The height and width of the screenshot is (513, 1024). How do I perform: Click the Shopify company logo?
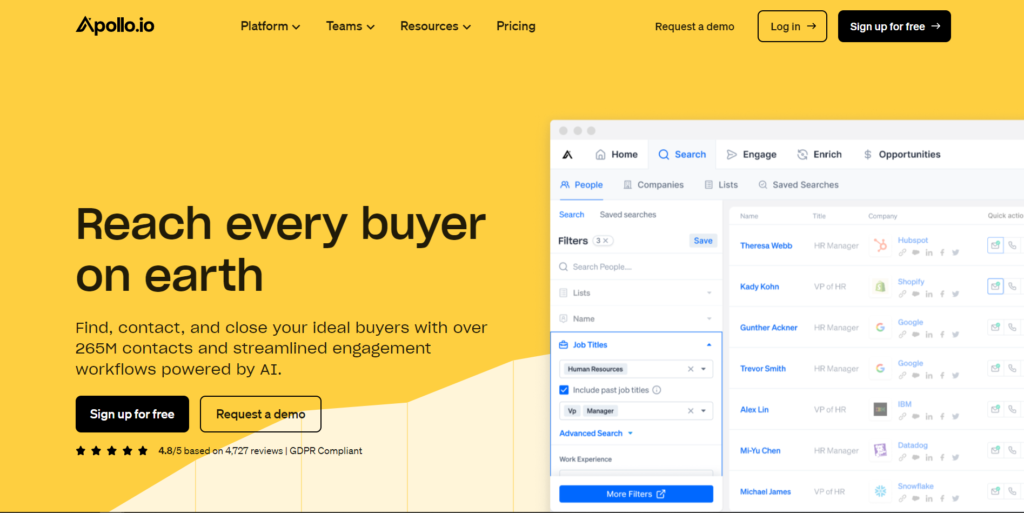pos(880,287)
